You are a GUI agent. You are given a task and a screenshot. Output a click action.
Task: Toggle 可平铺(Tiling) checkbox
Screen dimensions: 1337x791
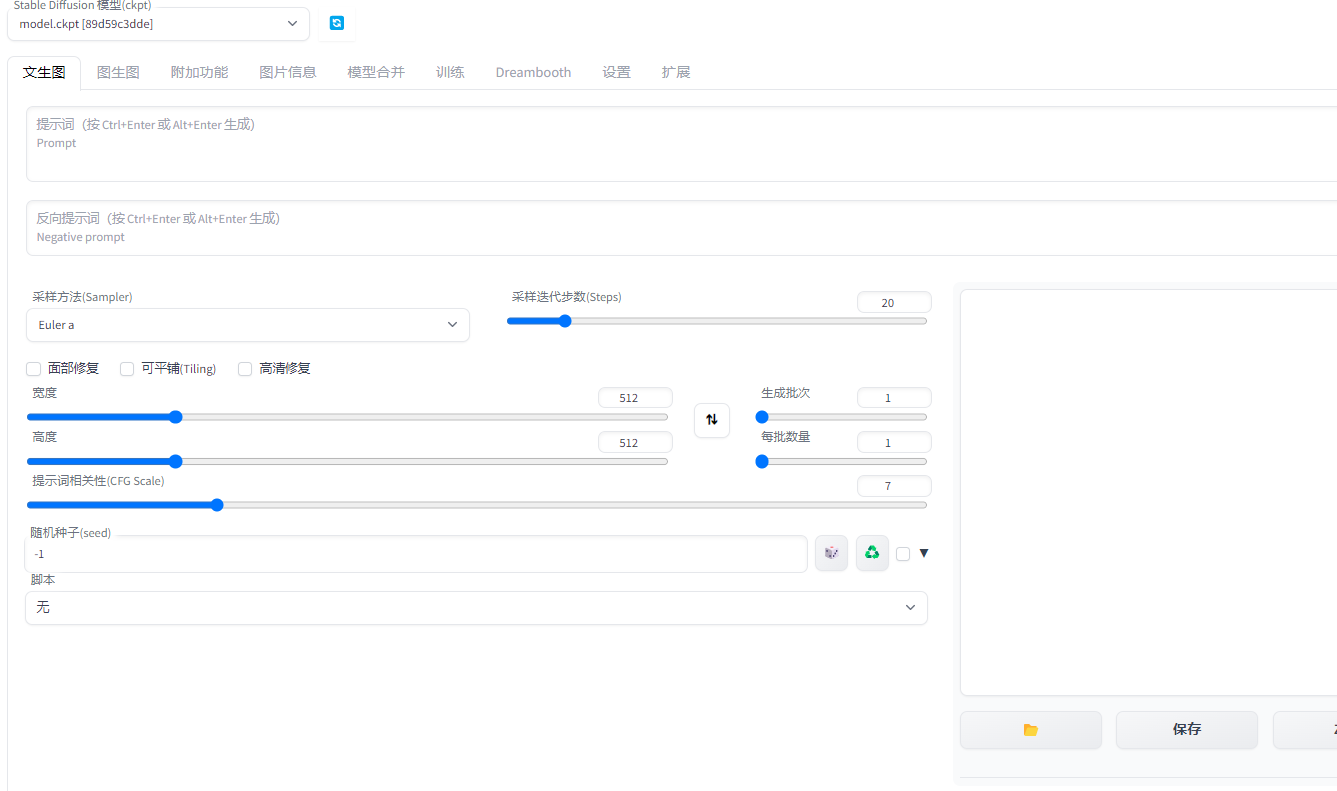click(x=127, y=369)
